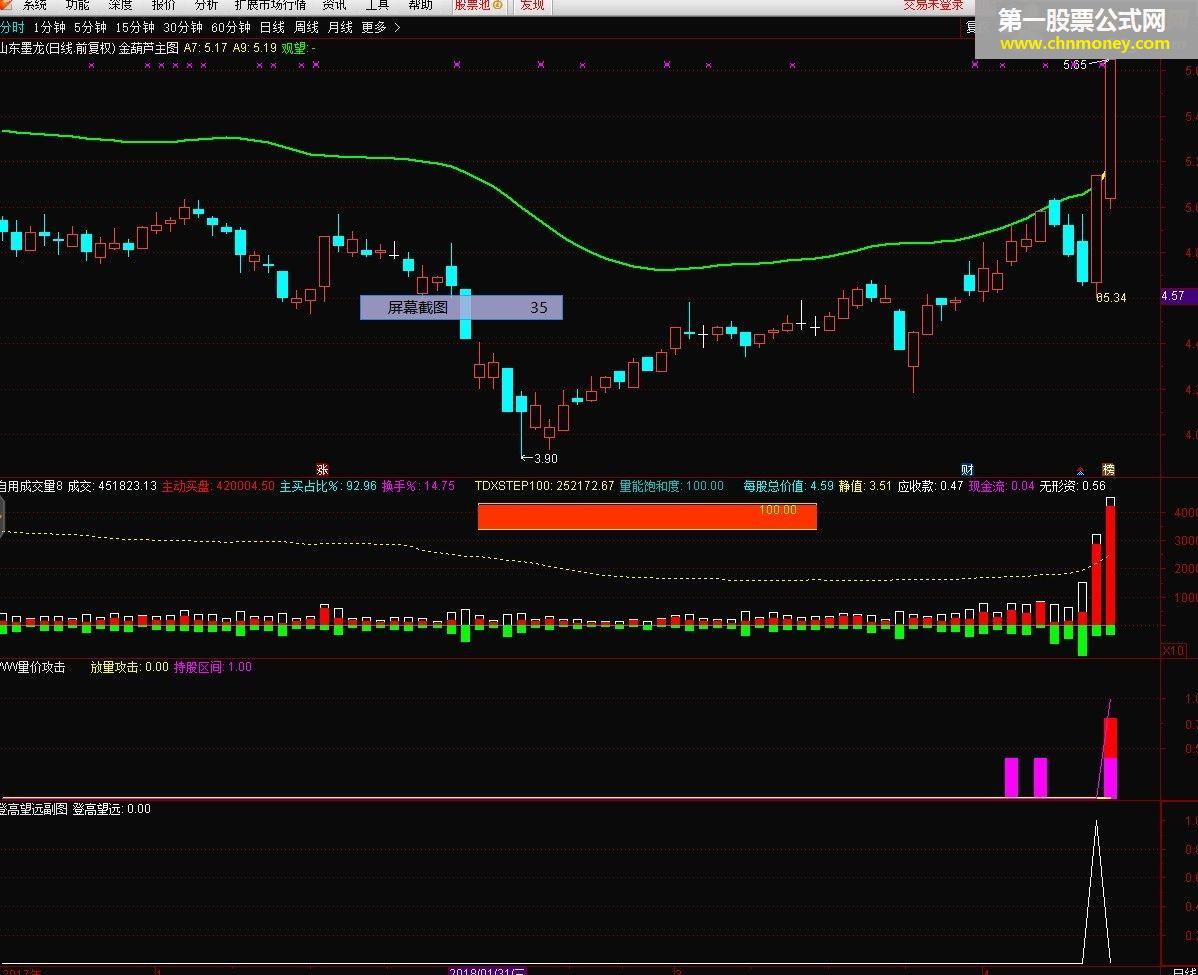This screenshot has width=1198, height=975.
Task: Open the 系统 menu
Action: 34,5
